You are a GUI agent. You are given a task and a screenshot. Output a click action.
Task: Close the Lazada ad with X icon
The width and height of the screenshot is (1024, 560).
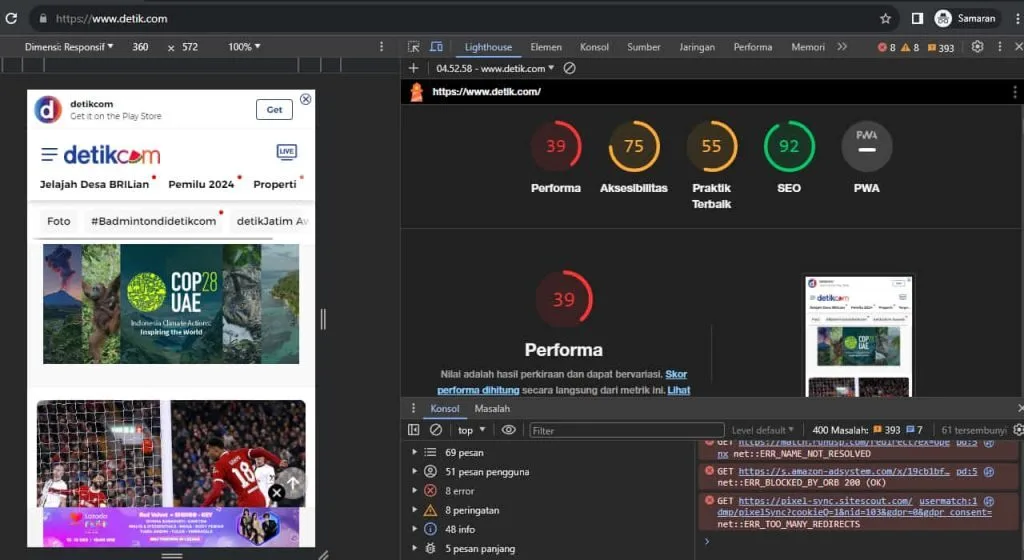276,493
